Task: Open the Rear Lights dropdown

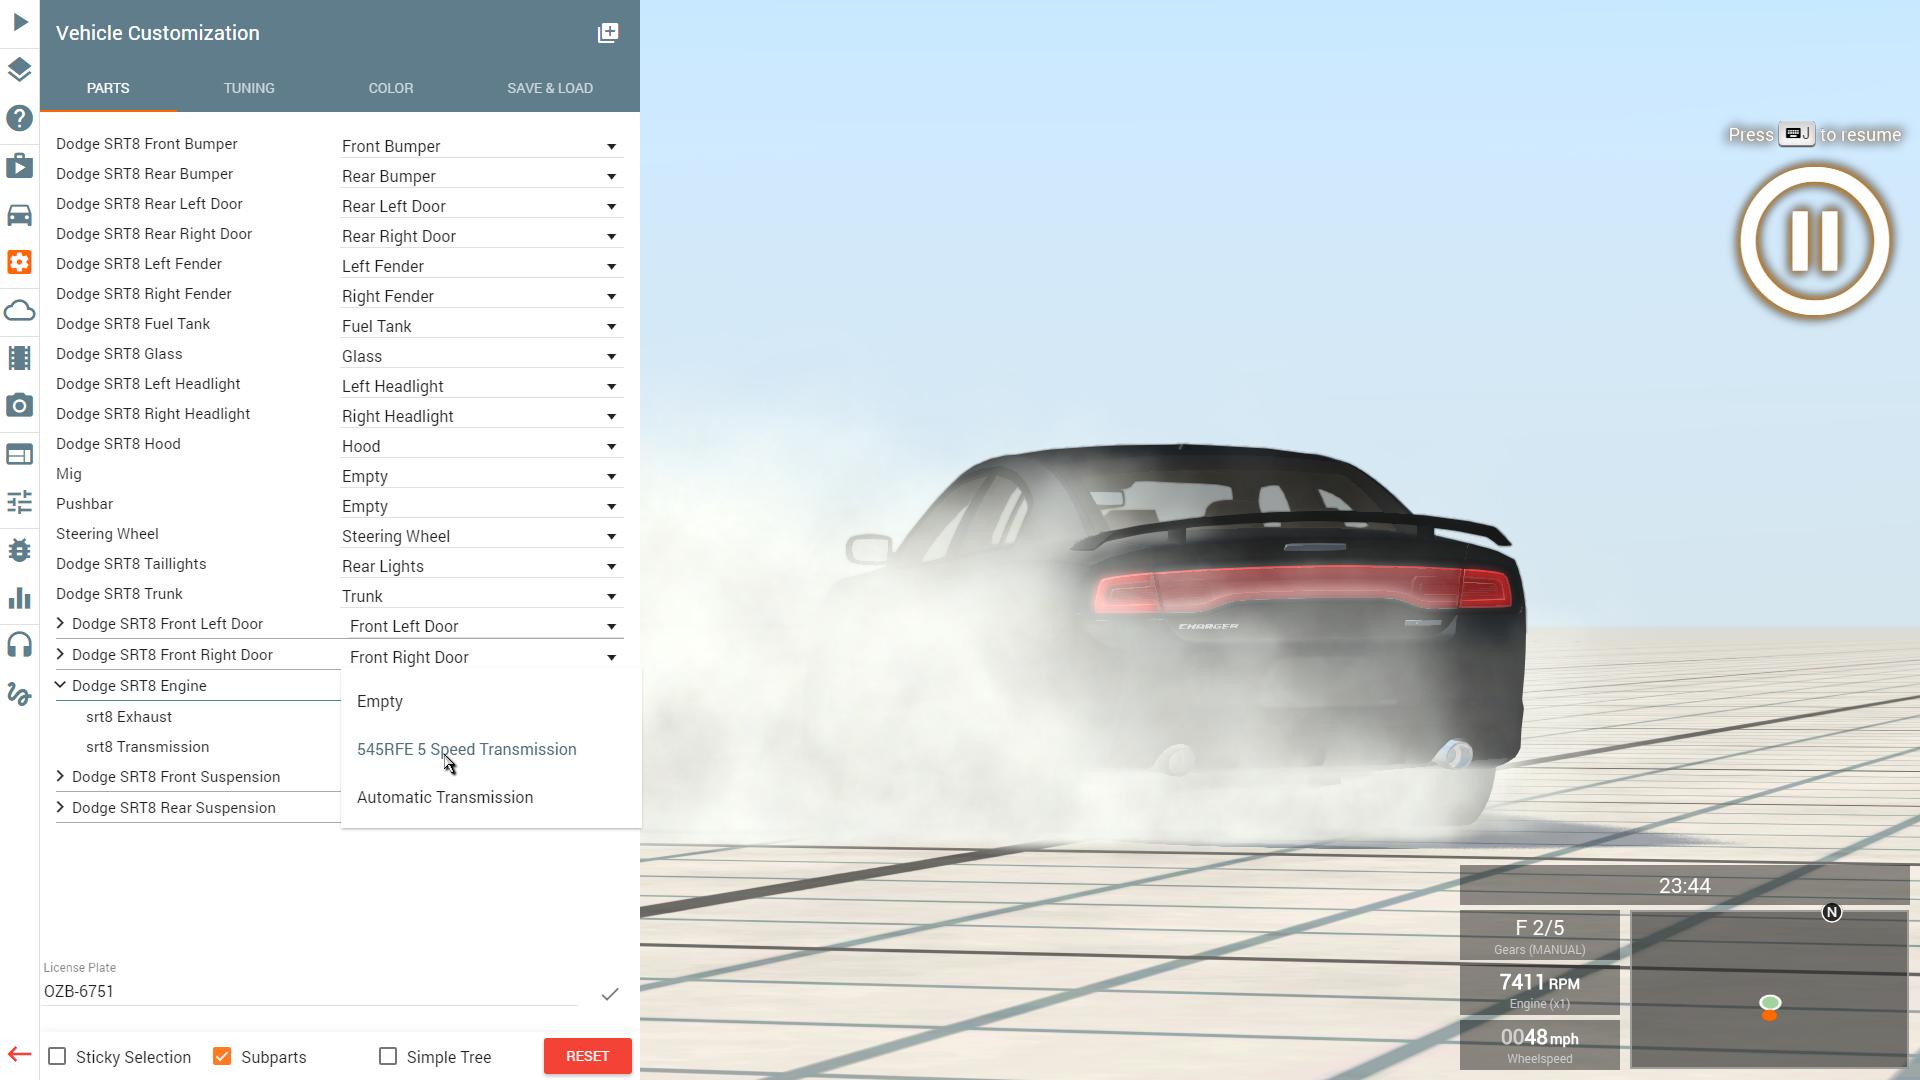Action: pyautogui.click(x=481, y=566)
